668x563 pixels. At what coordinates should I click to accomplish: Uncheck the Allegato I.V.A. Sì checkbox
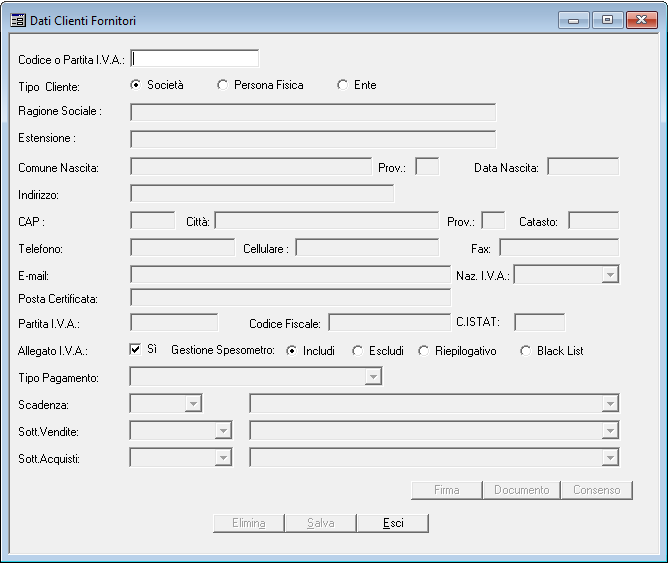136,350
